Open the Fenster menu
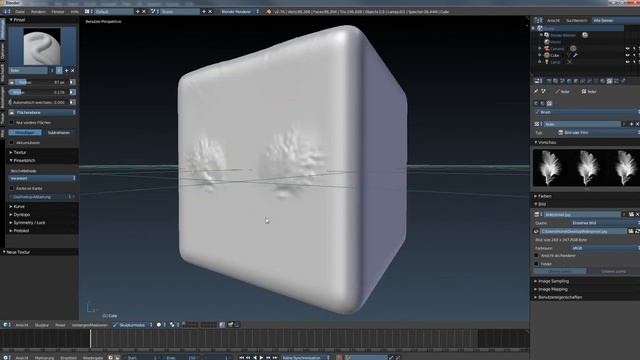Image resolution: width=640 pixels, height=360 pixels. click(58, 12)
